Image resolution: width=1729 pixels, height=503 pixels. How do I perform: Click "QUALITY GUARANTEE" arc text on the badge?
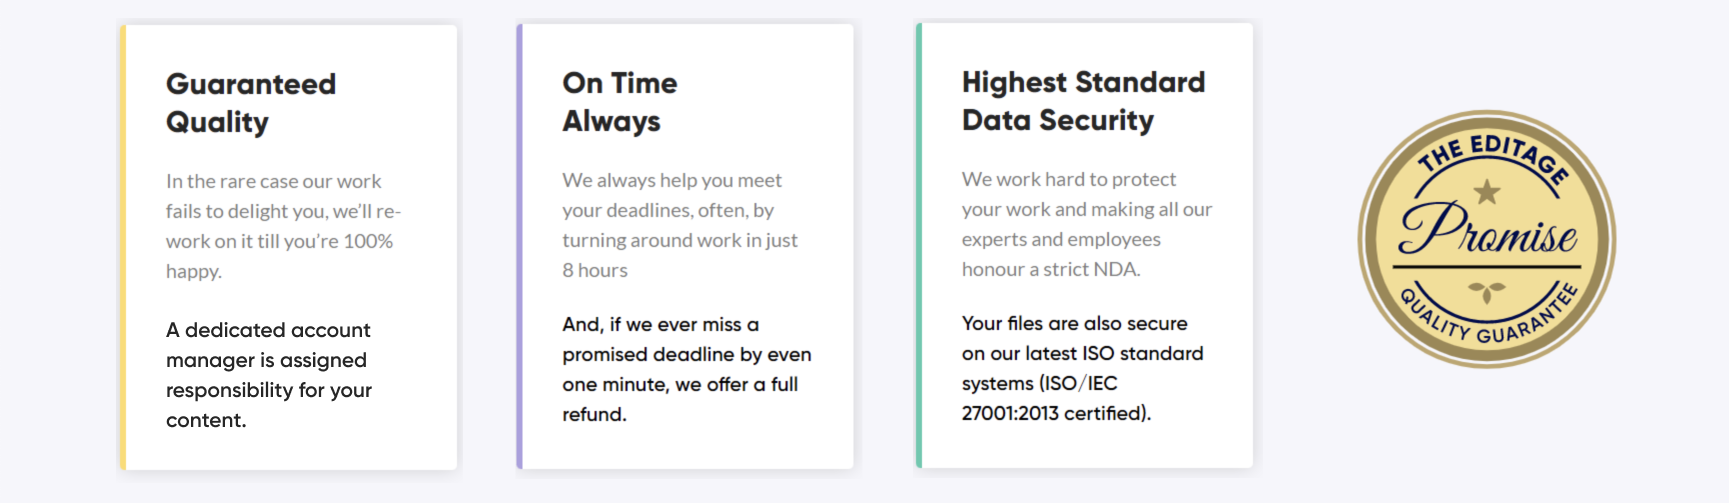1488,316
